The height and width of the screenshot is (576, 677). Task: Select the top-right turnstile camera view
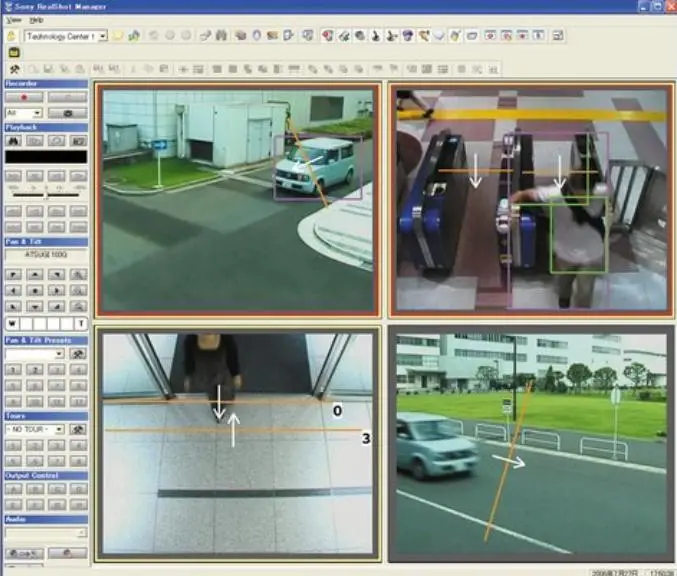pos(531,200)
